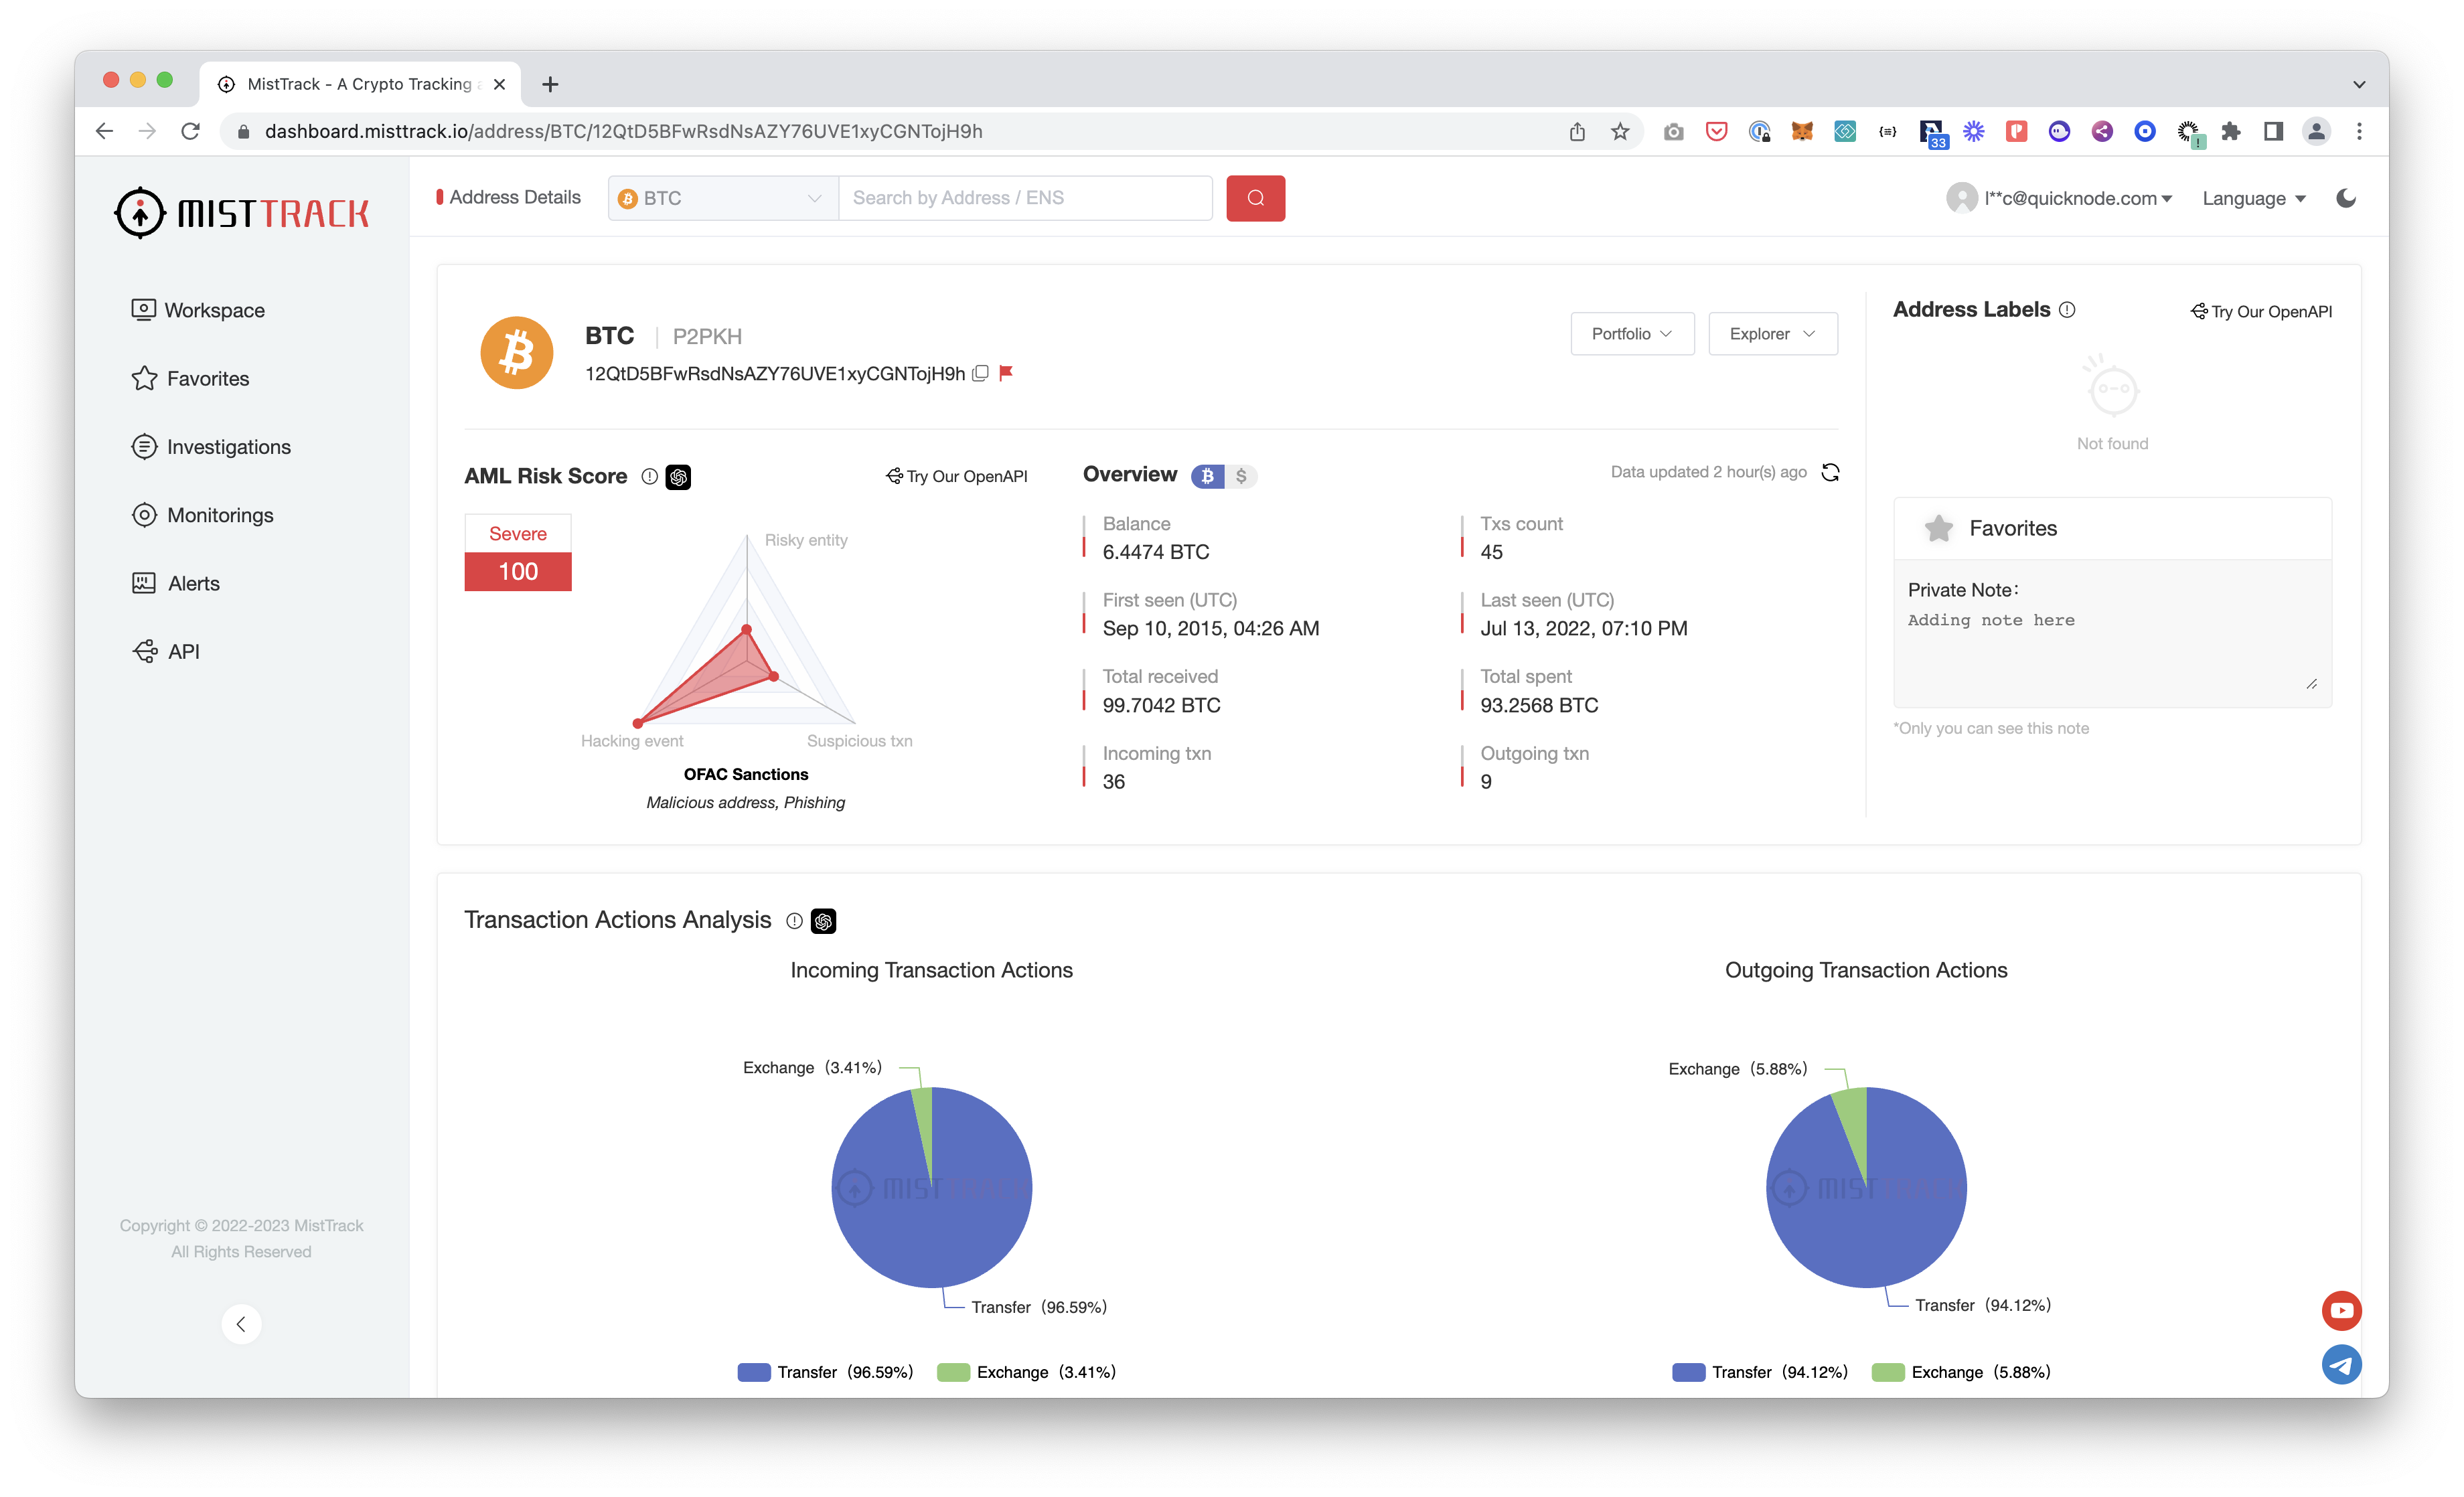Click the MistTrack logo in the sidebar

coord(241,213)
